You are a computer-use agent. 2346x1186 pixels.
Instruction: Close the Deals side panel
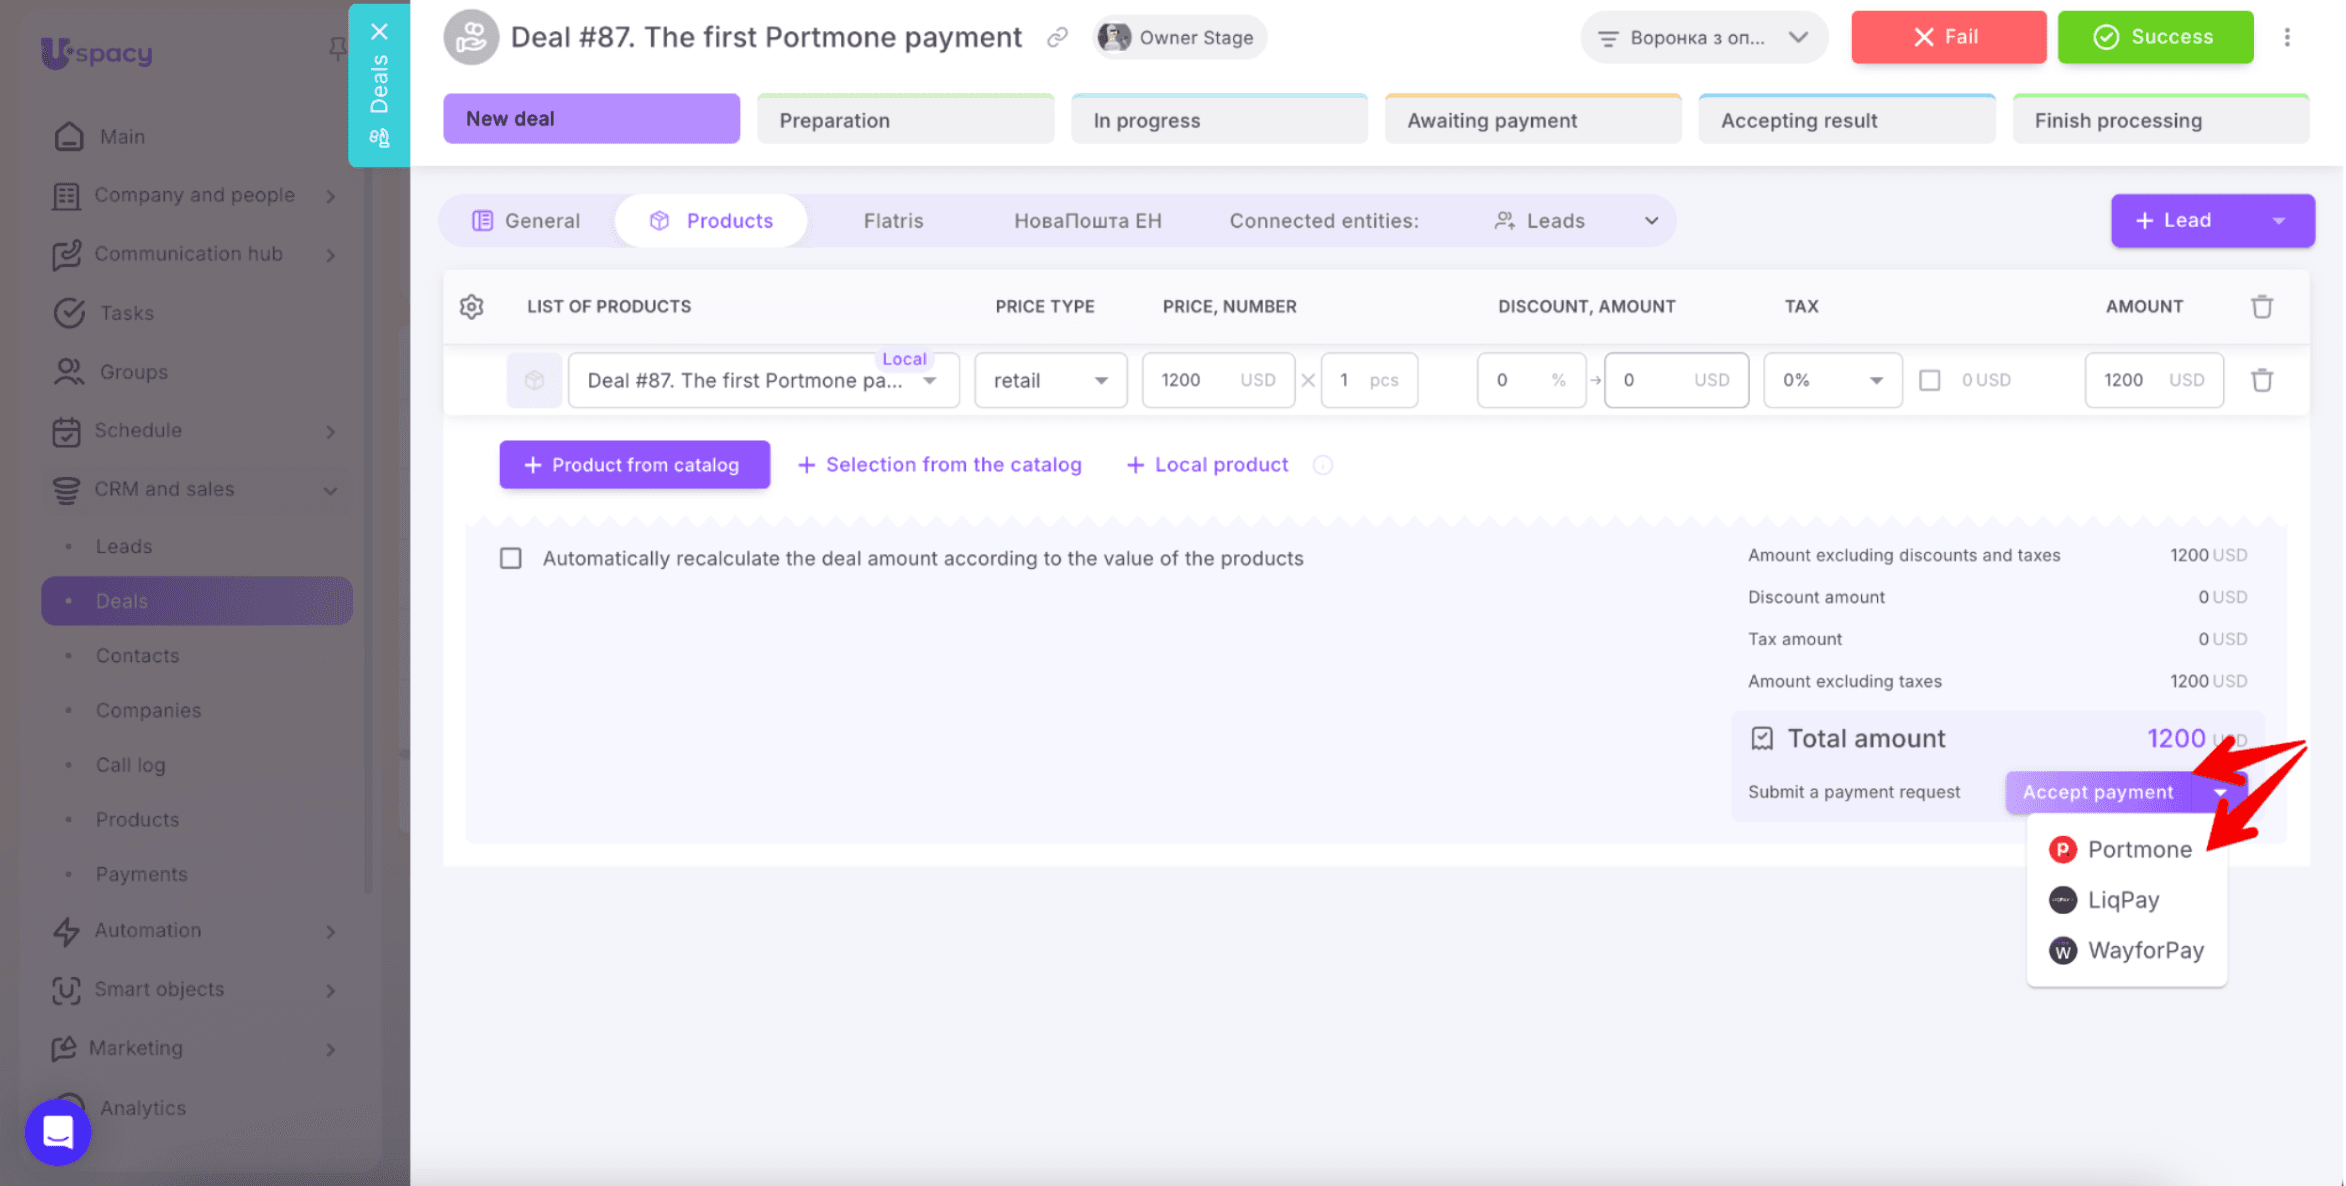coord(379,32)
